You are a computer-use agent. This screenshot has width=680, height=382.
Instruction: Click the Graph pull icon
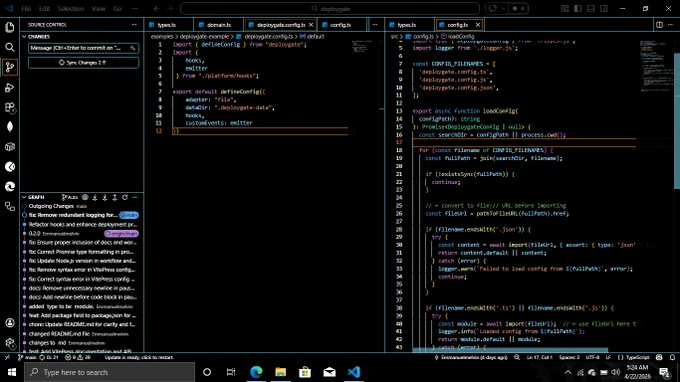pyautogui.click(x=105, y=197)
